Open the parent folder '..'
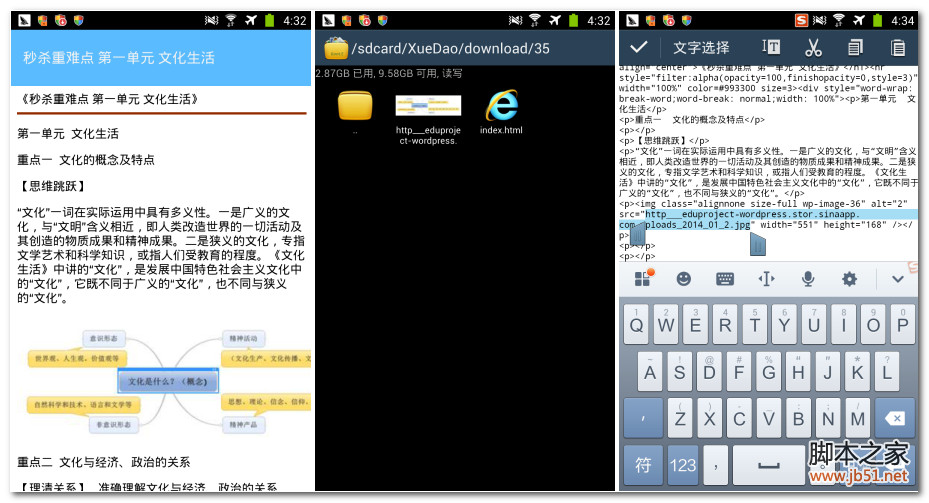This screenshot has height=503, width=929. click(355, 112)
